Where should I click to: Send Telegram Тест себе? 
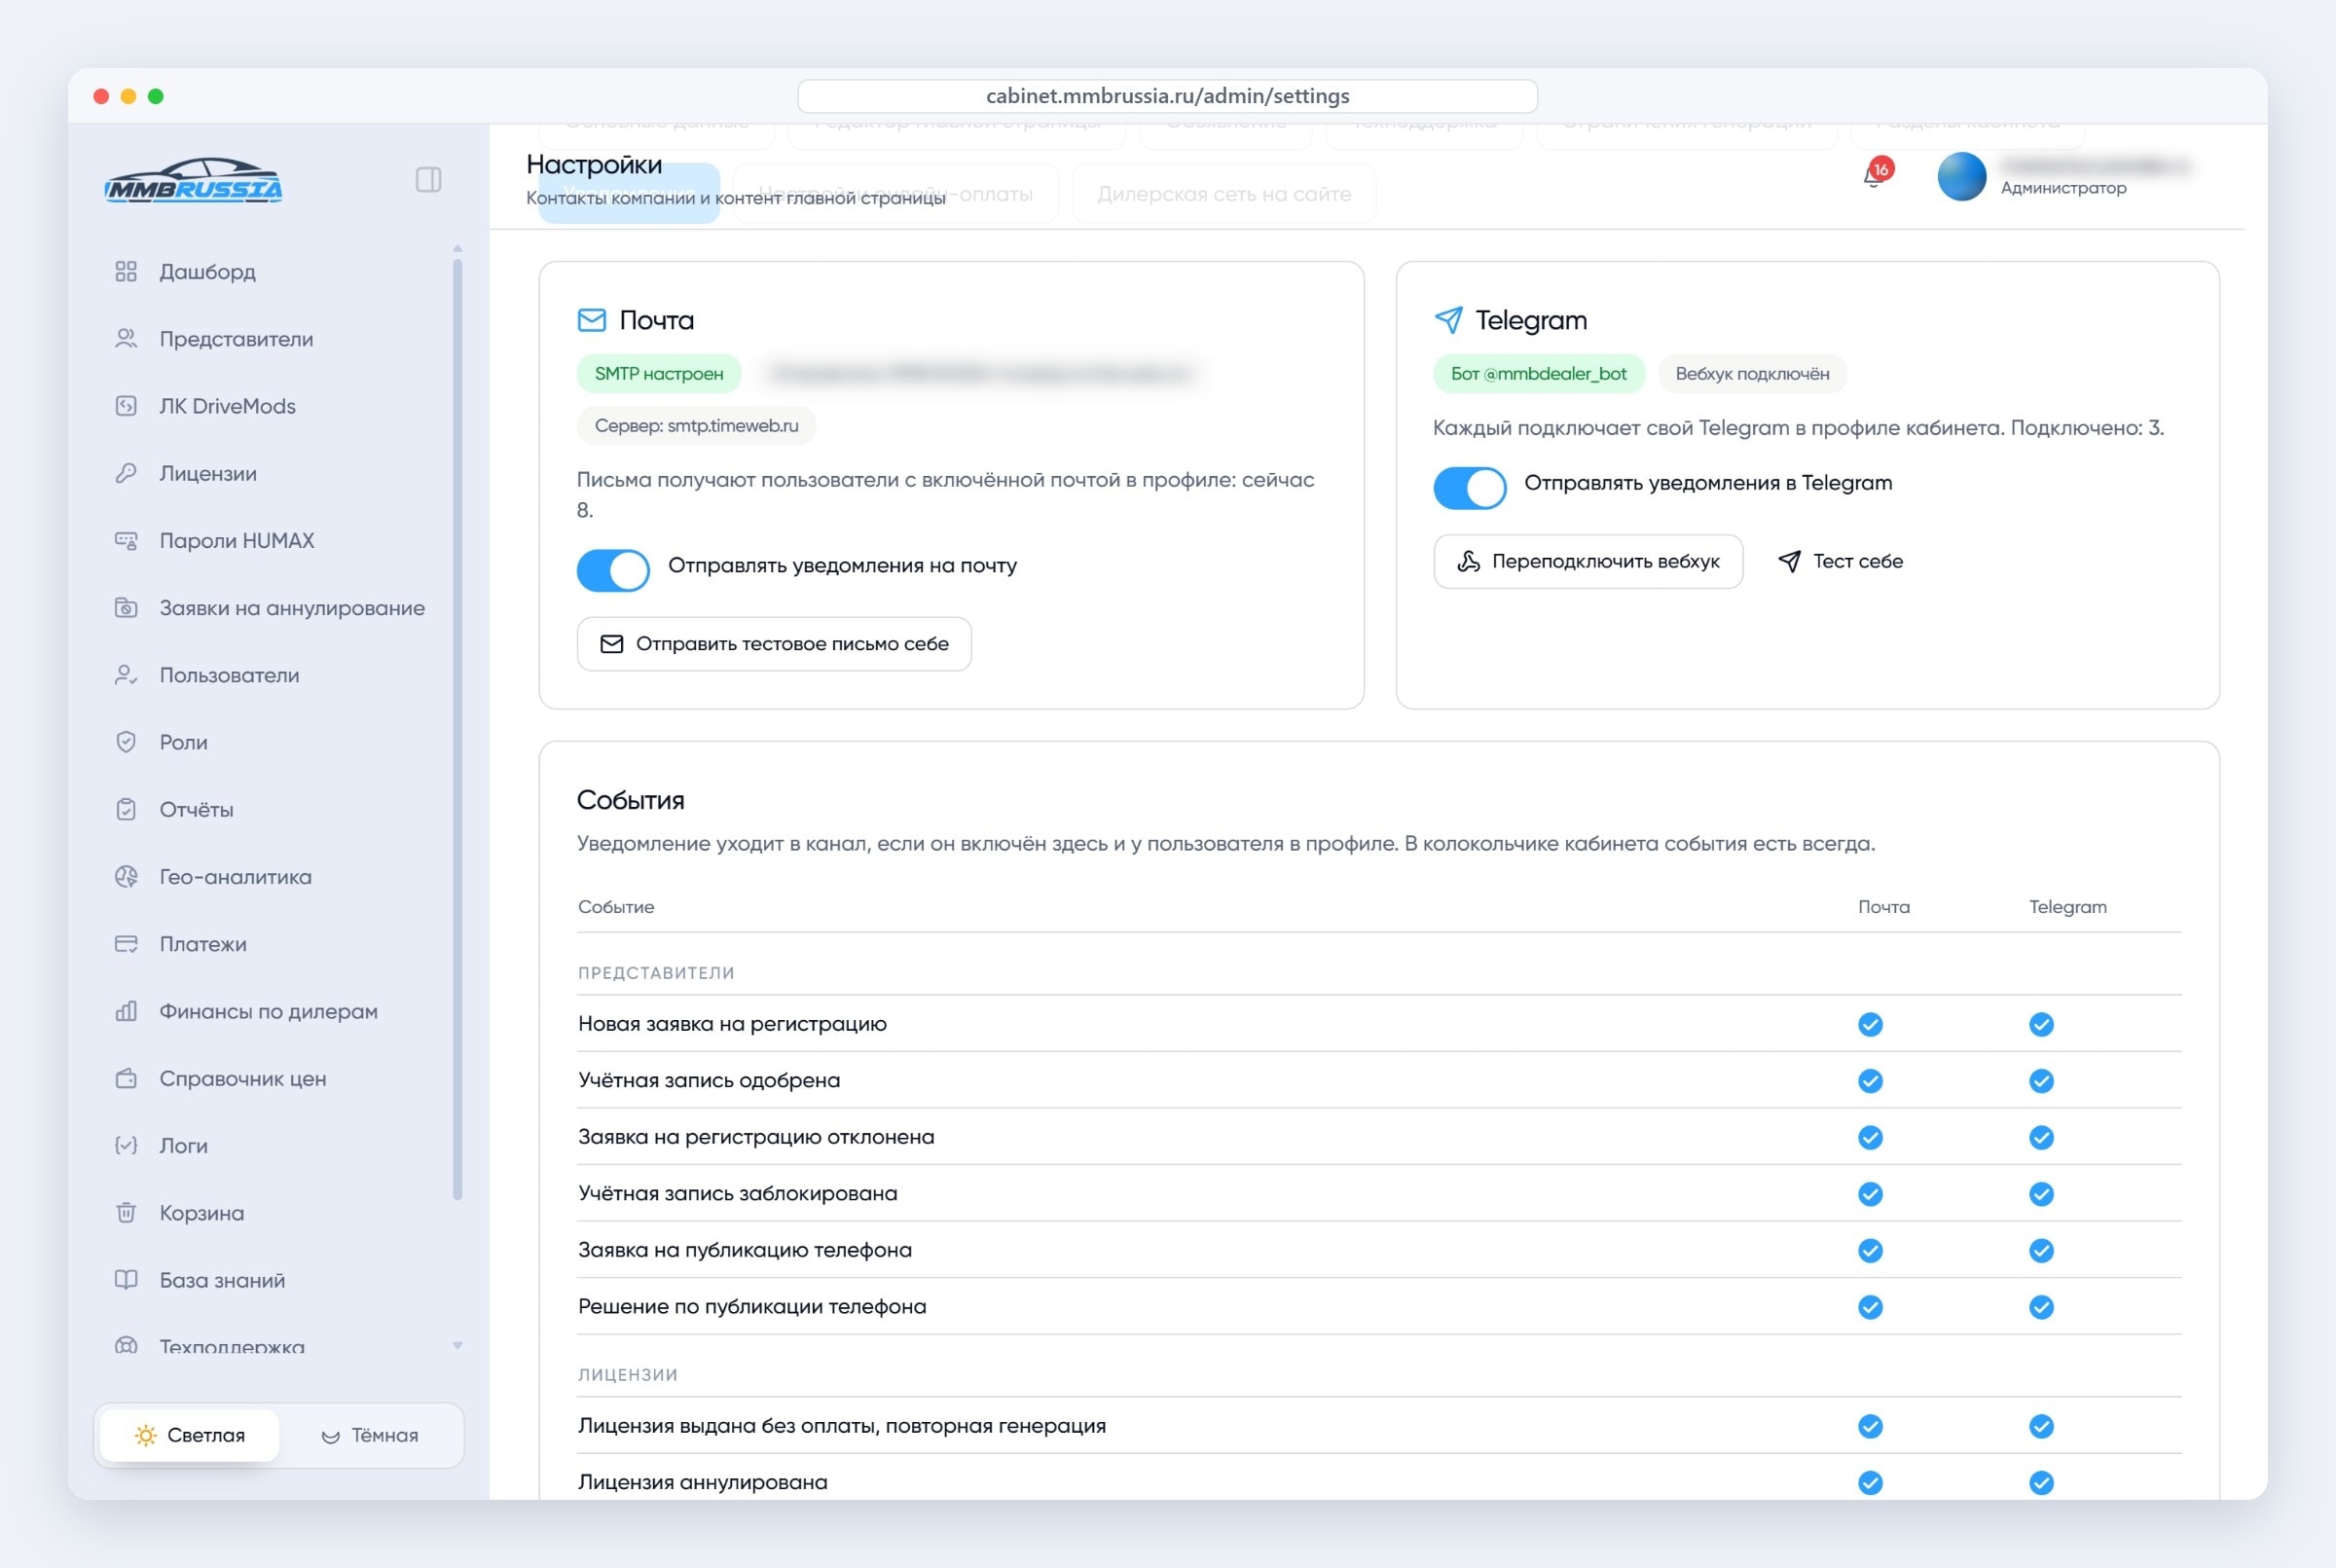1840,561
